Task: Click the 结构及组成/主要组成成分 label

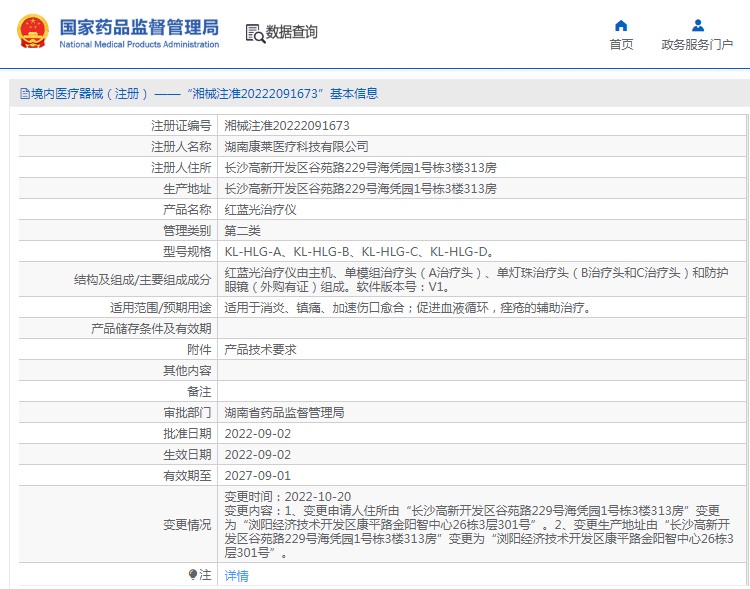Action: coord(143,280)
